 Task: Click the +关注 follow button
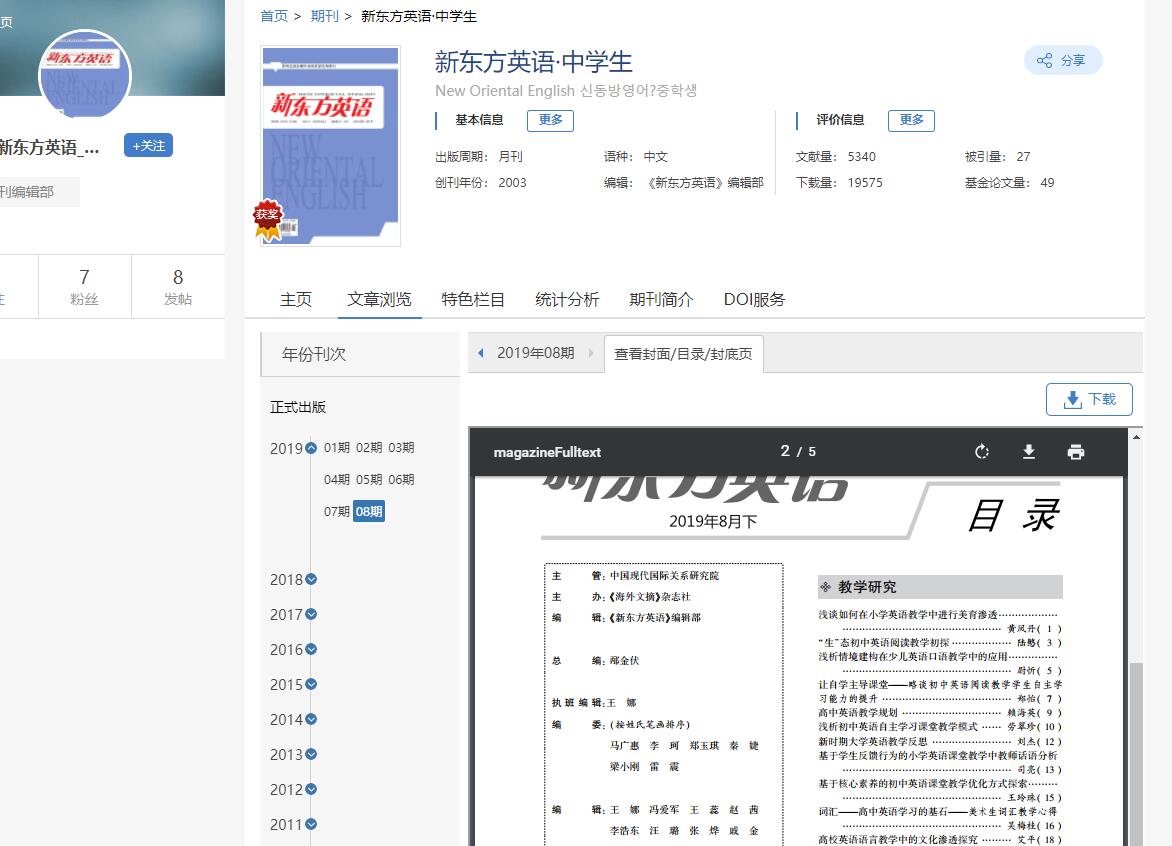pos(148,146)
